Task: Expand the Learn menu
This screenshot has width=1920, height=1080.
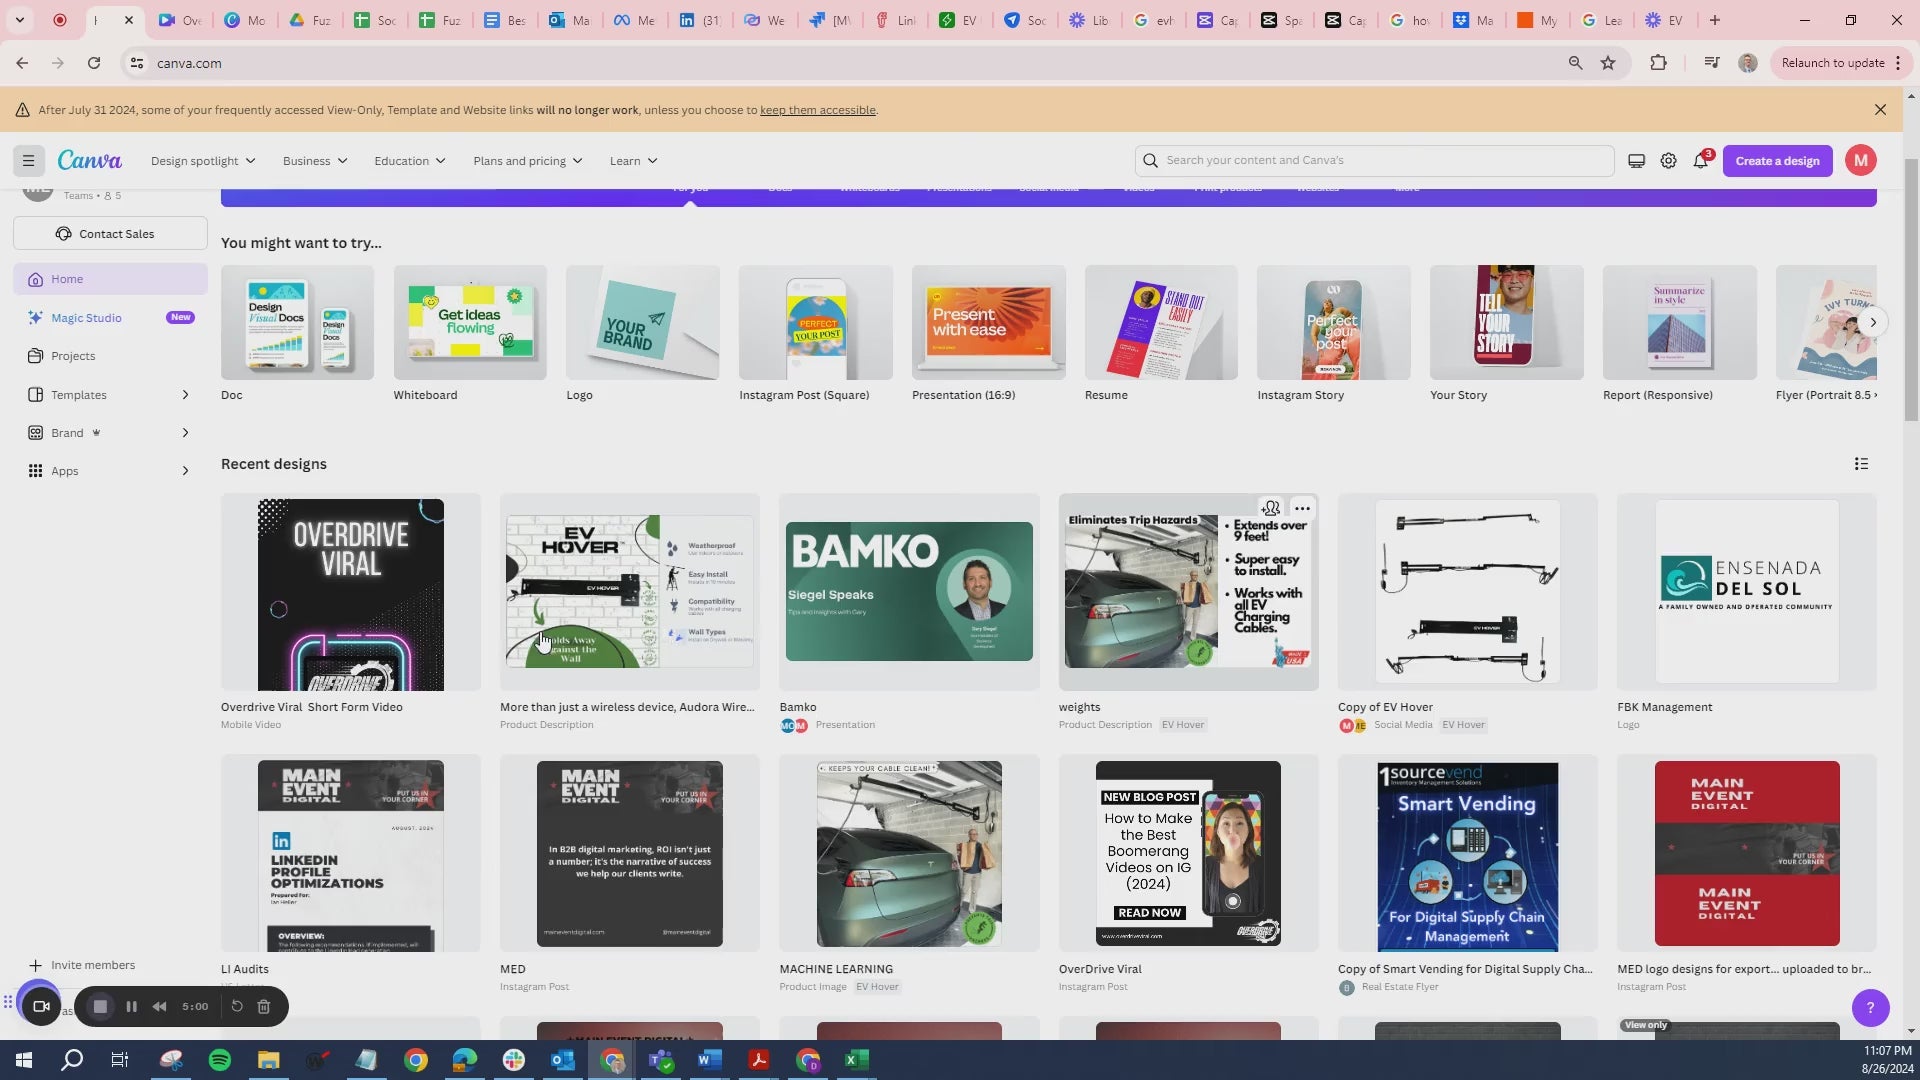Action: 634,161
